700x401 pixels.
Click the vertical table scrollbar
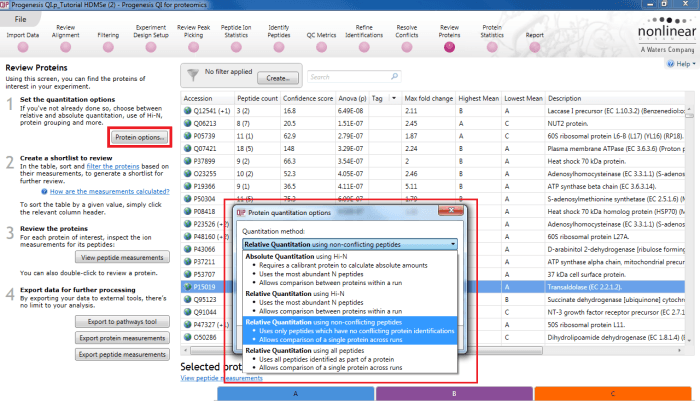tap(689, 115)
